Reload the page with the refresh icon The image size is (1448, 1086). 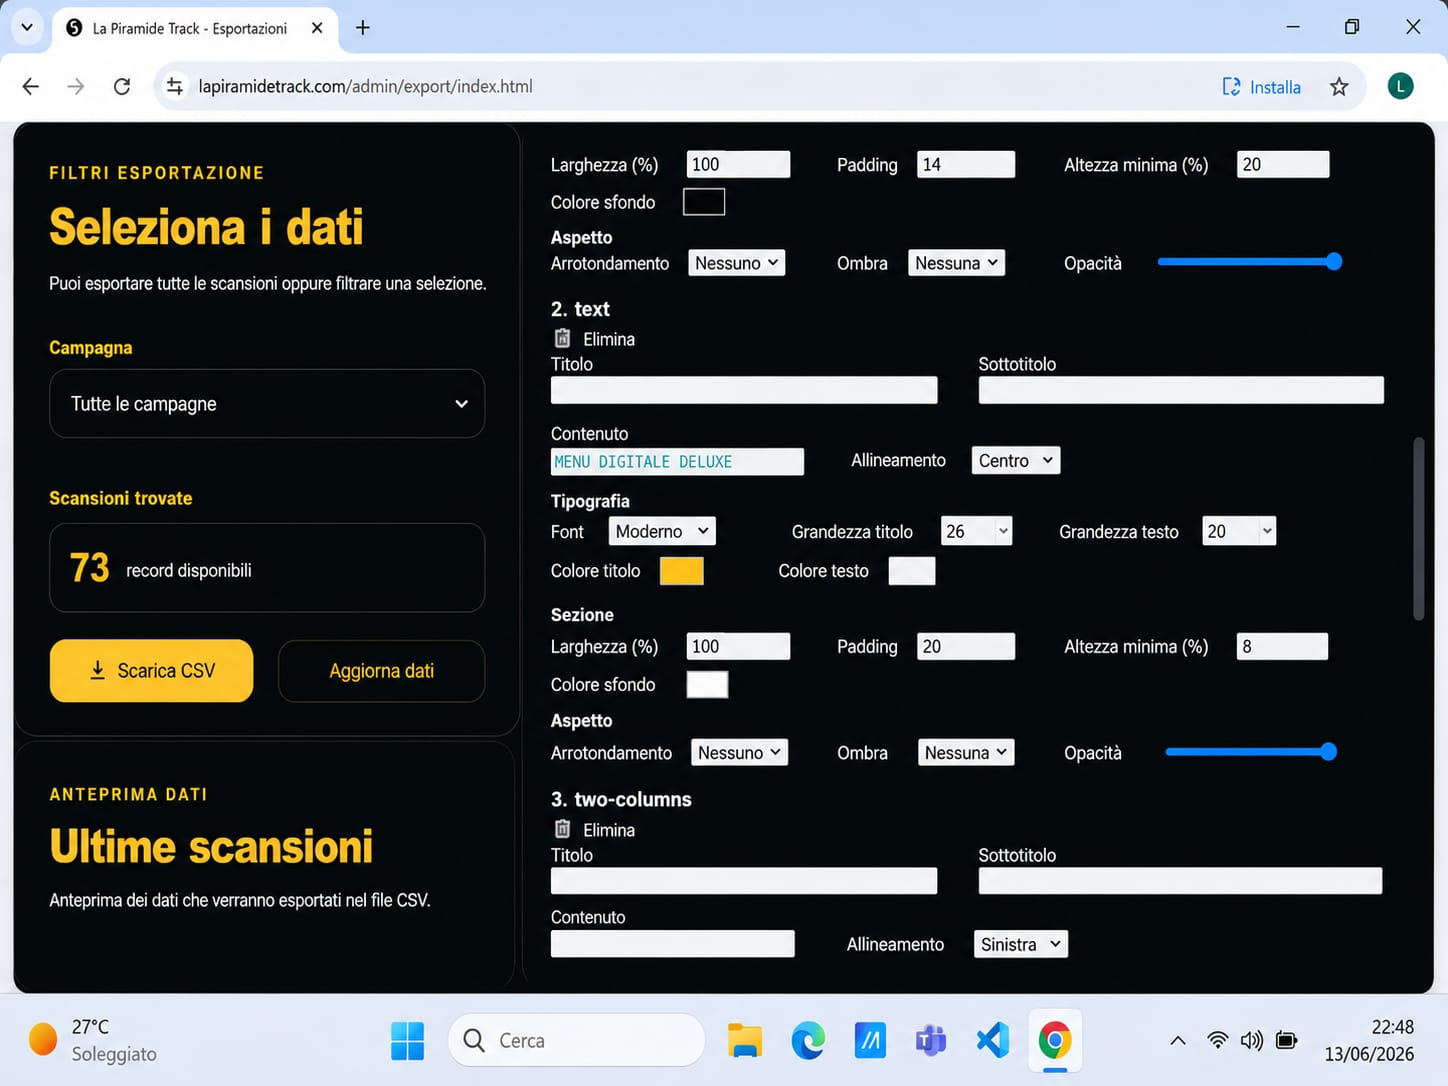point(122,86)
